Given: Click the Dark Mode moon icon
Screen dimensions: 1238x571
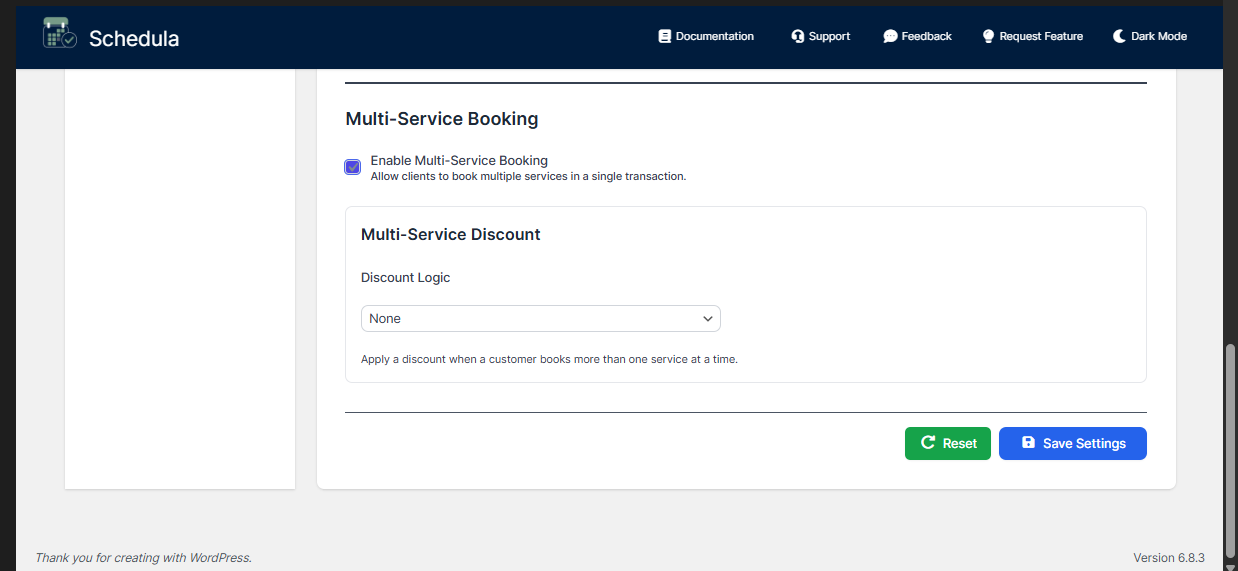Looking at the screenshot, I should 1119,36.
